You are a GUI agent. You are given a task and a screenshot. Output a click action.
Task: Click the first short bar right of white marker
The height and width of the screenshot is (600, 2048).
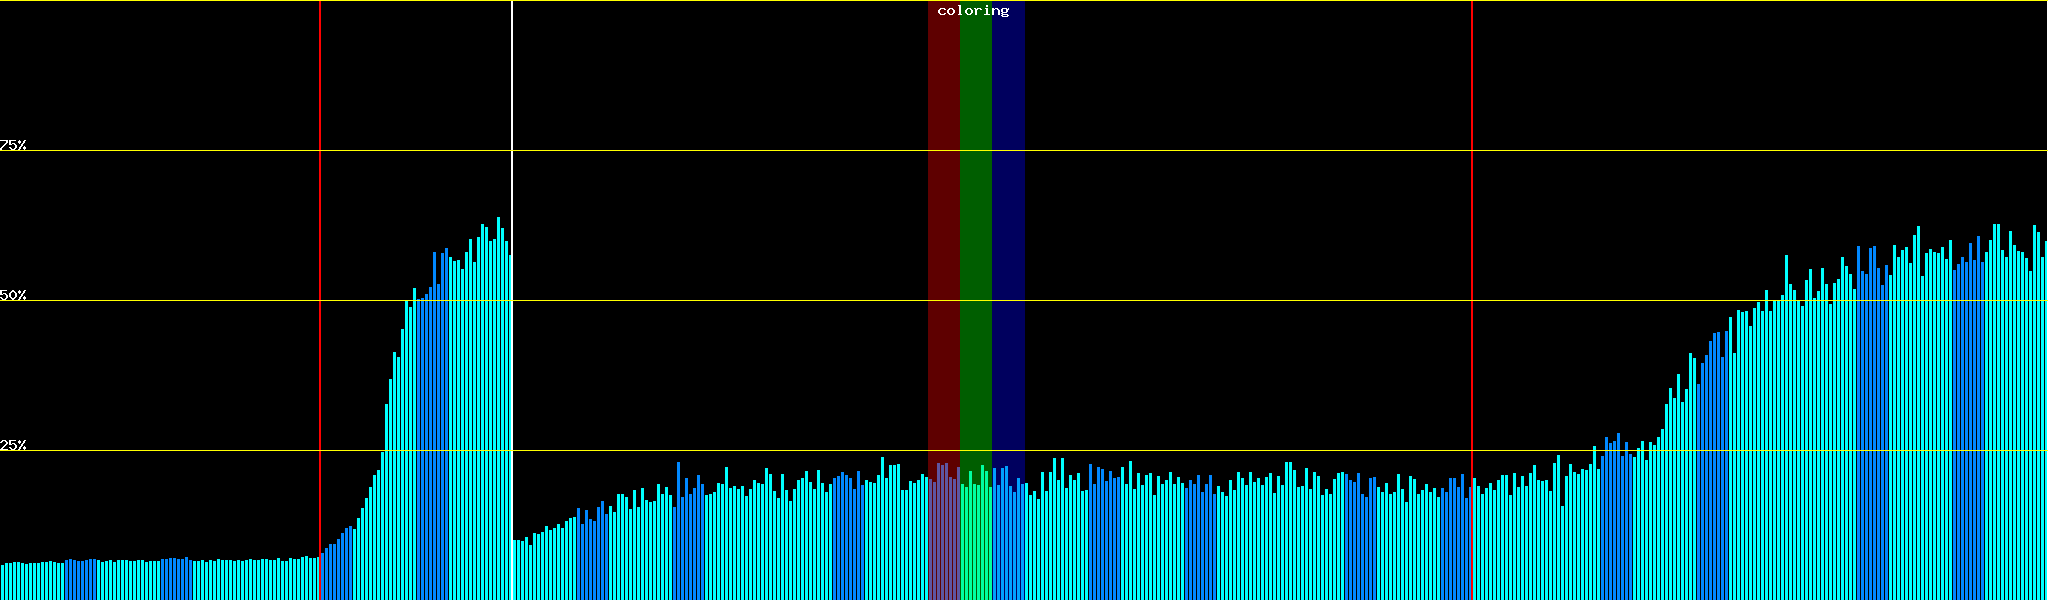tap(515, 570)
